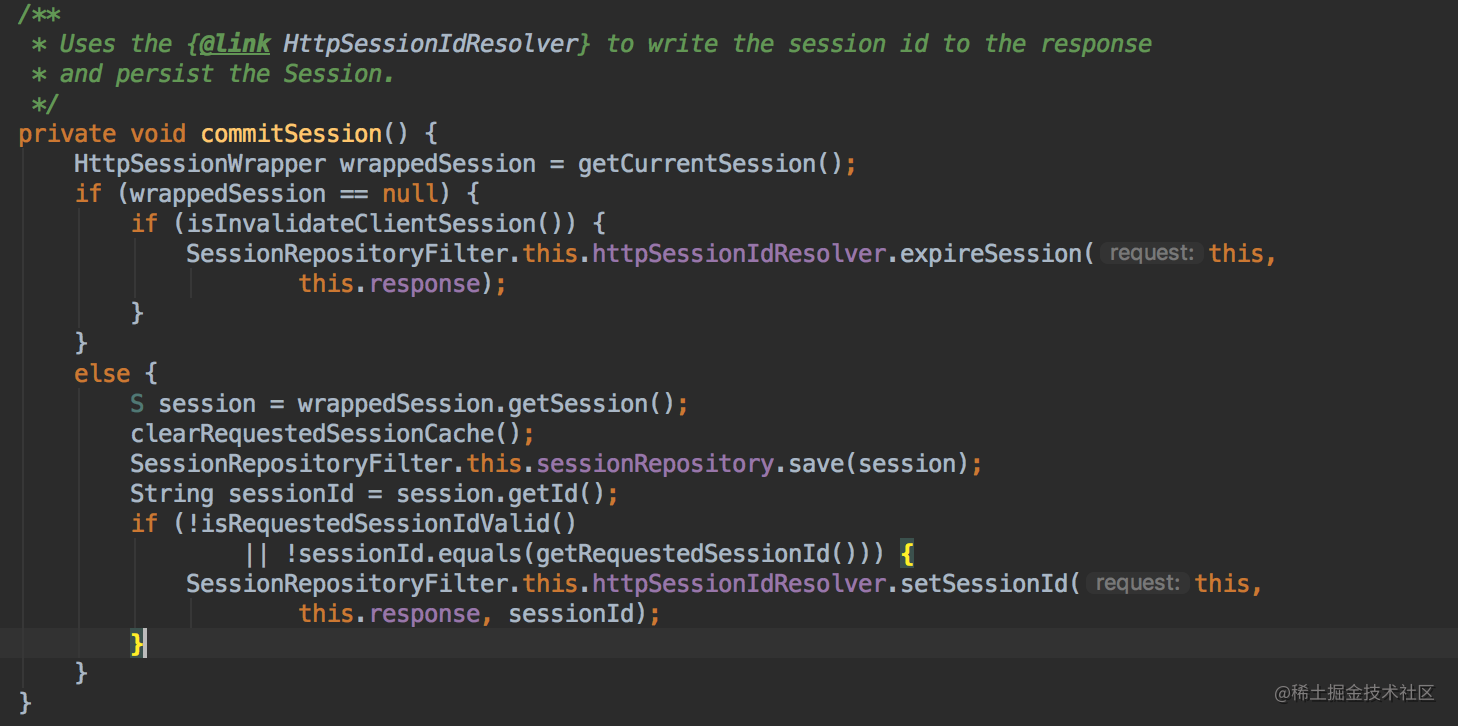This screenshot has width=1458, height=726.
Task: Click the expireSession method call
Action: click(991, 254)
